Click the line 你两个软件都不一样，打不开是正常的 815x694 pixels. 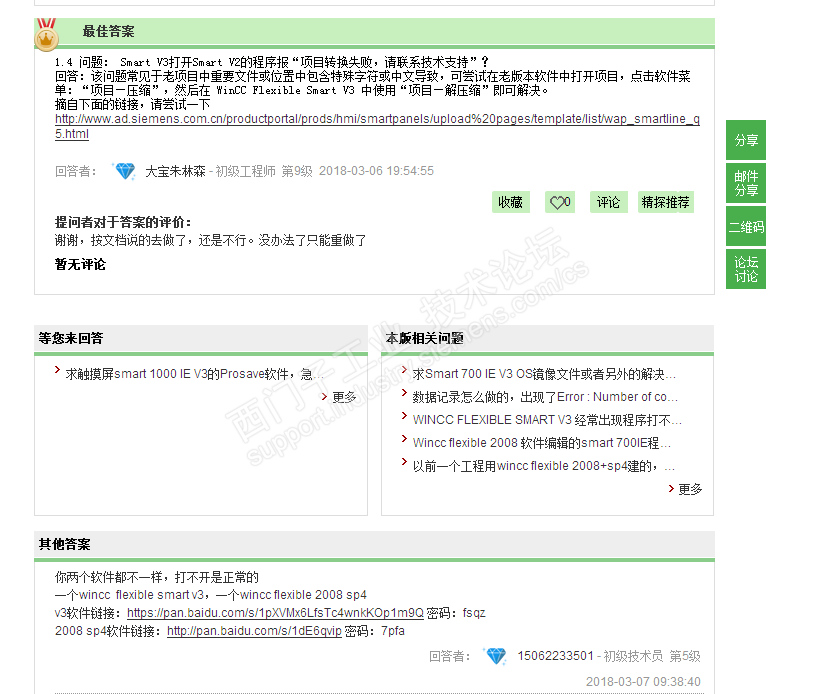pyautogui.click(x=156, y=577)
